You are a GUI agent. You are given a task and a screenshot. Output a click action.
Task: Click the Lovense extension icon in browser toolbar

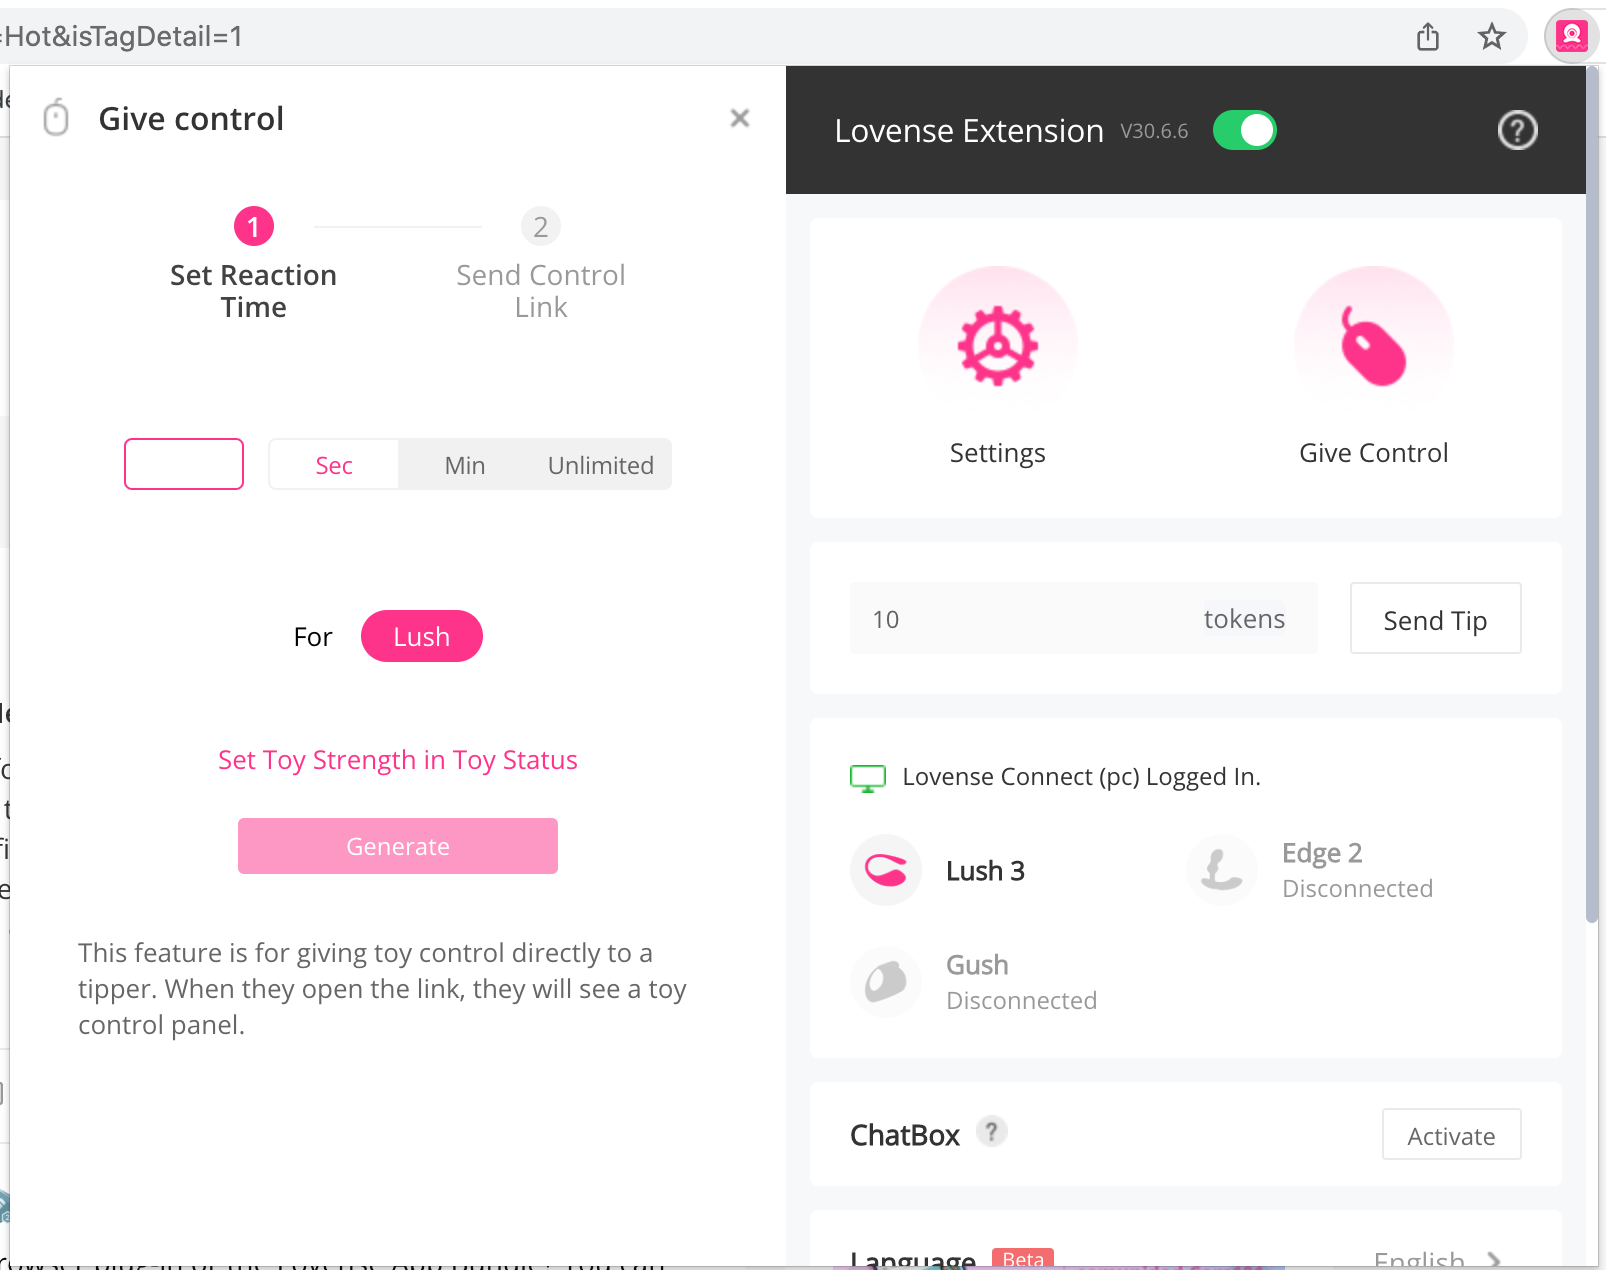pyautogui.click(x=1571, y=37)
